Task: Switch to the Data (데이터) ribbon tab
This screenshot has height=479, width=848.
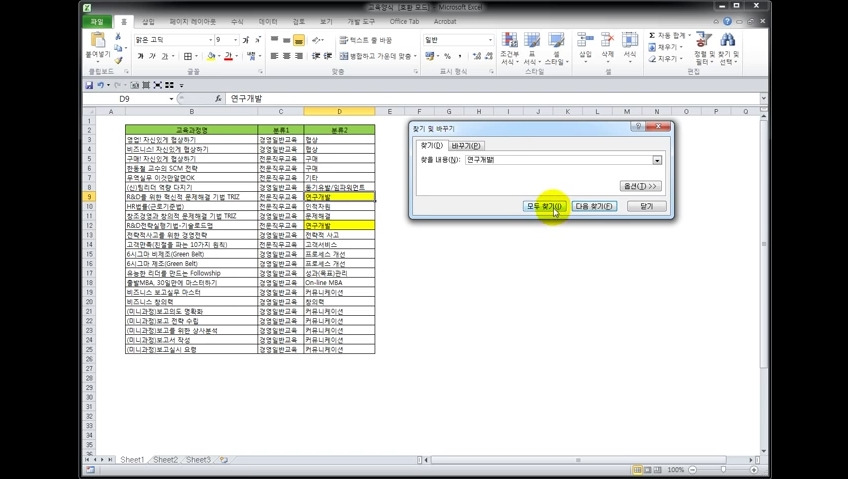Action: pos(268,22)
